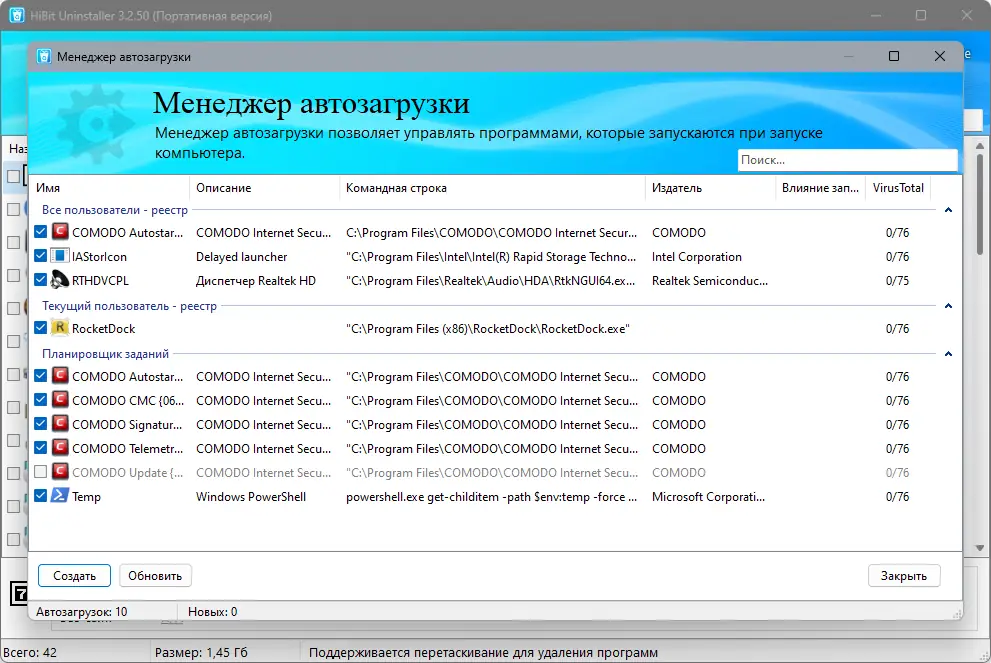
Task: Focus the Поиск search field
Action: click(x=847, y=160)
